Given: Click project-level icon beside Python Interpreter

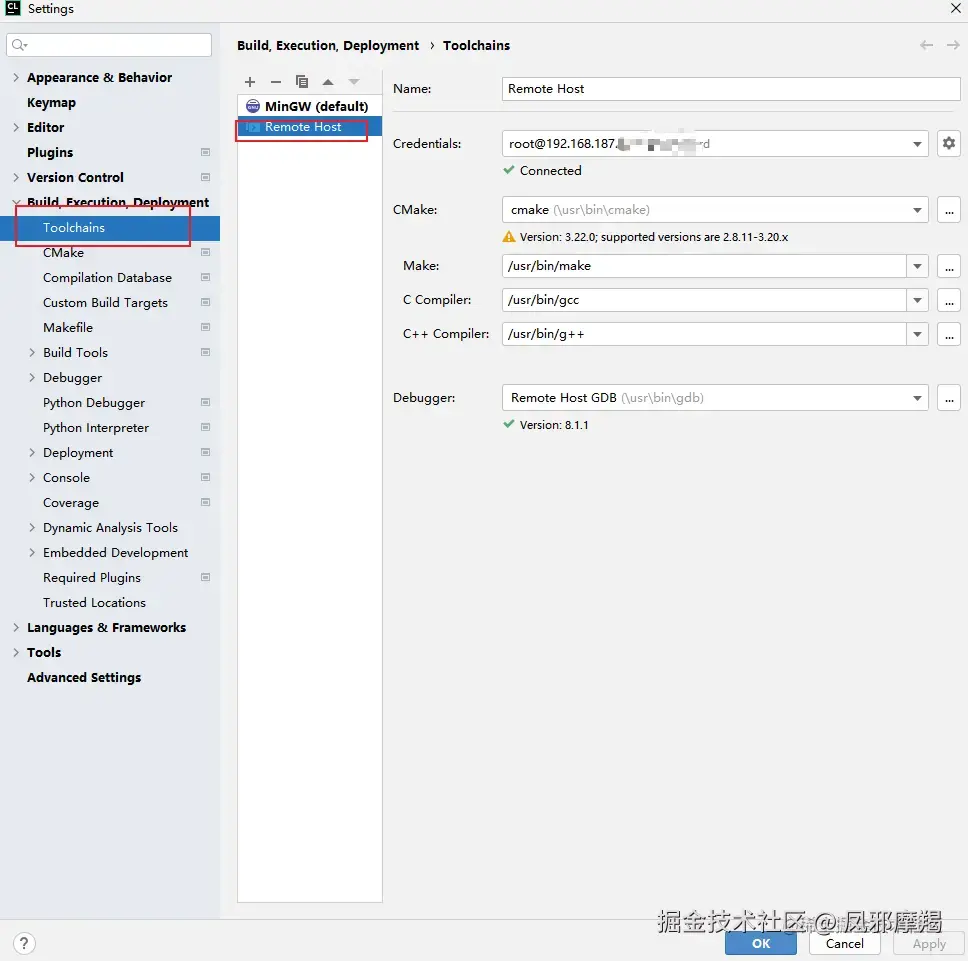Looking at the screenshot, I should coord(206,428).
